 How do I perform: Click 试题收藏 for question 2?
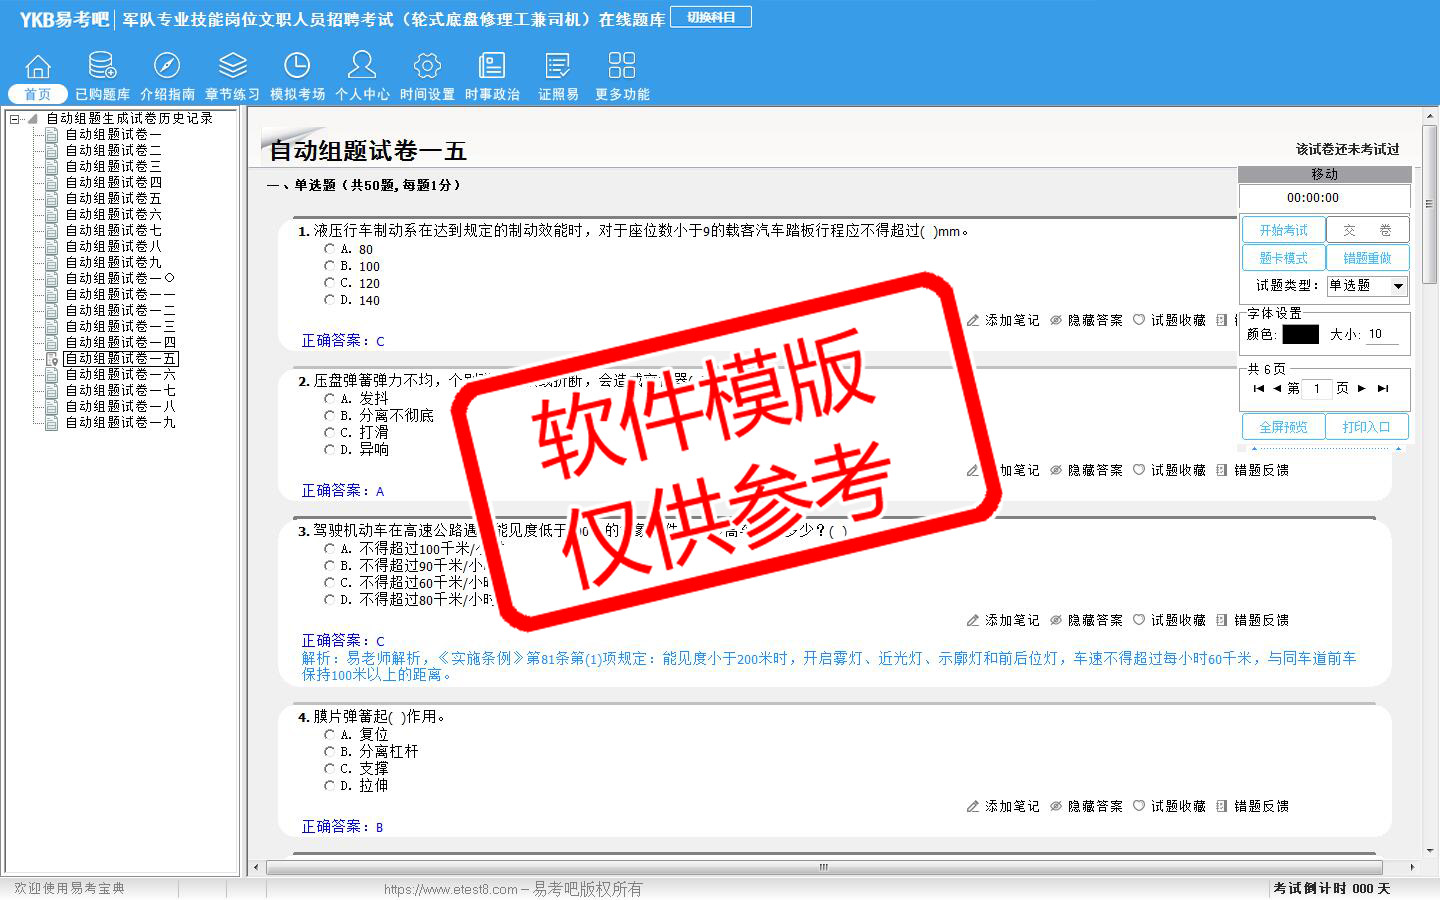coord(1169,470)
